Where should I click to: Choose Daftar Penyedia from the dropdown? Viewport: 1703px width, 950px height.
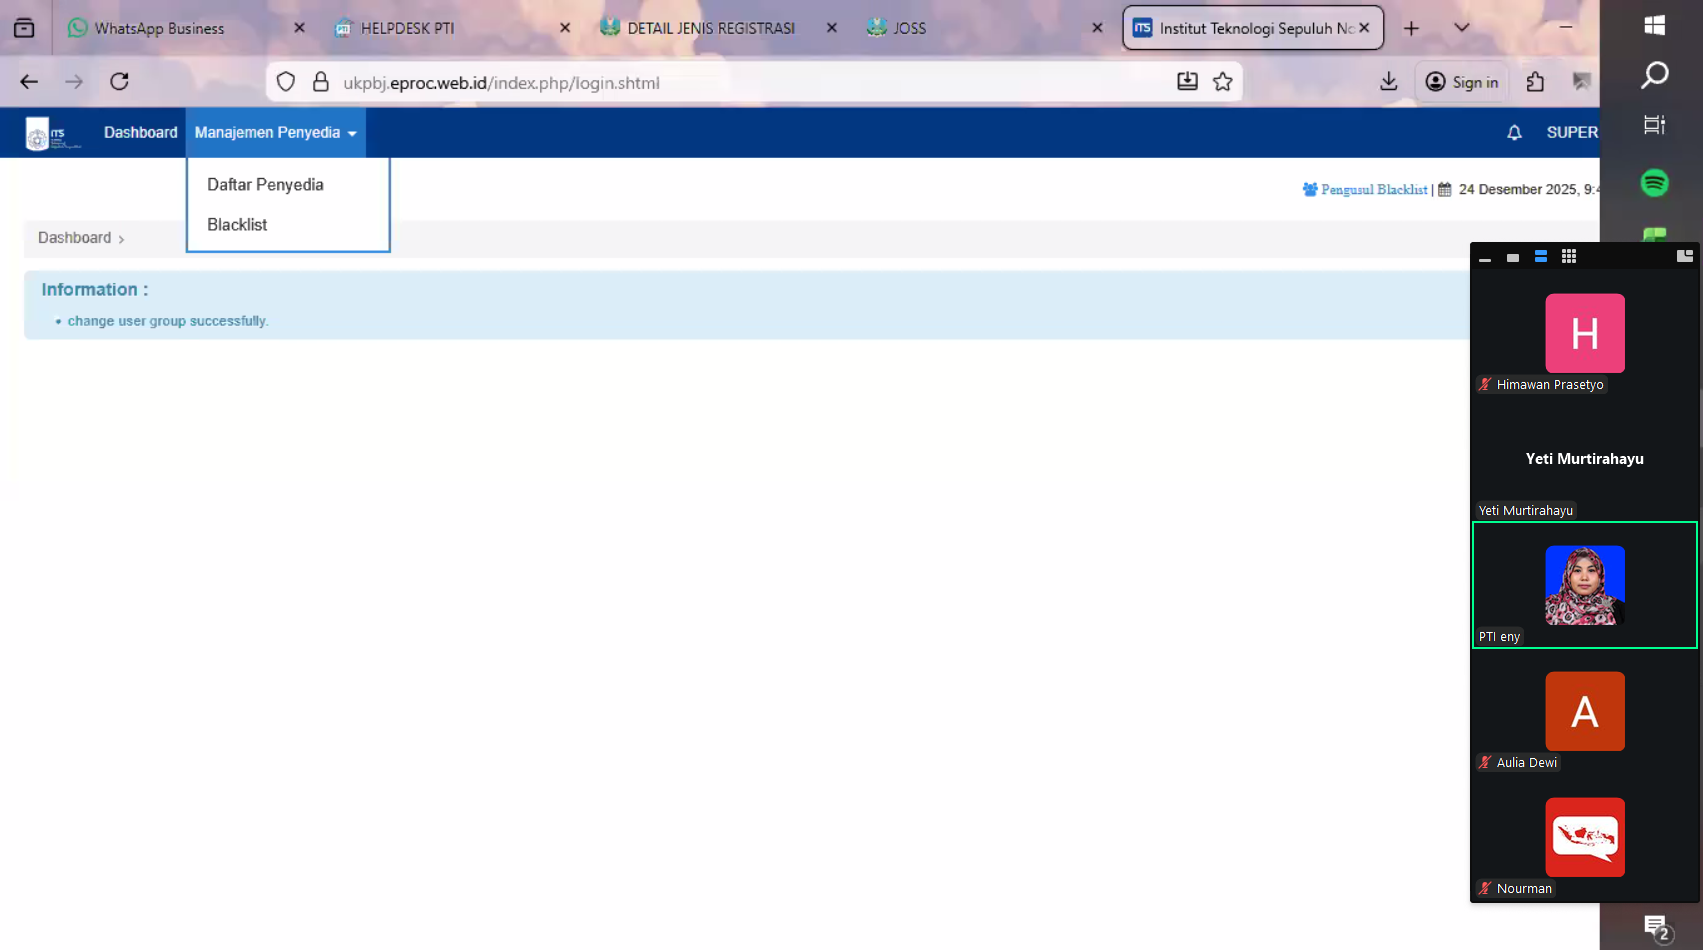tap(288, 185)
